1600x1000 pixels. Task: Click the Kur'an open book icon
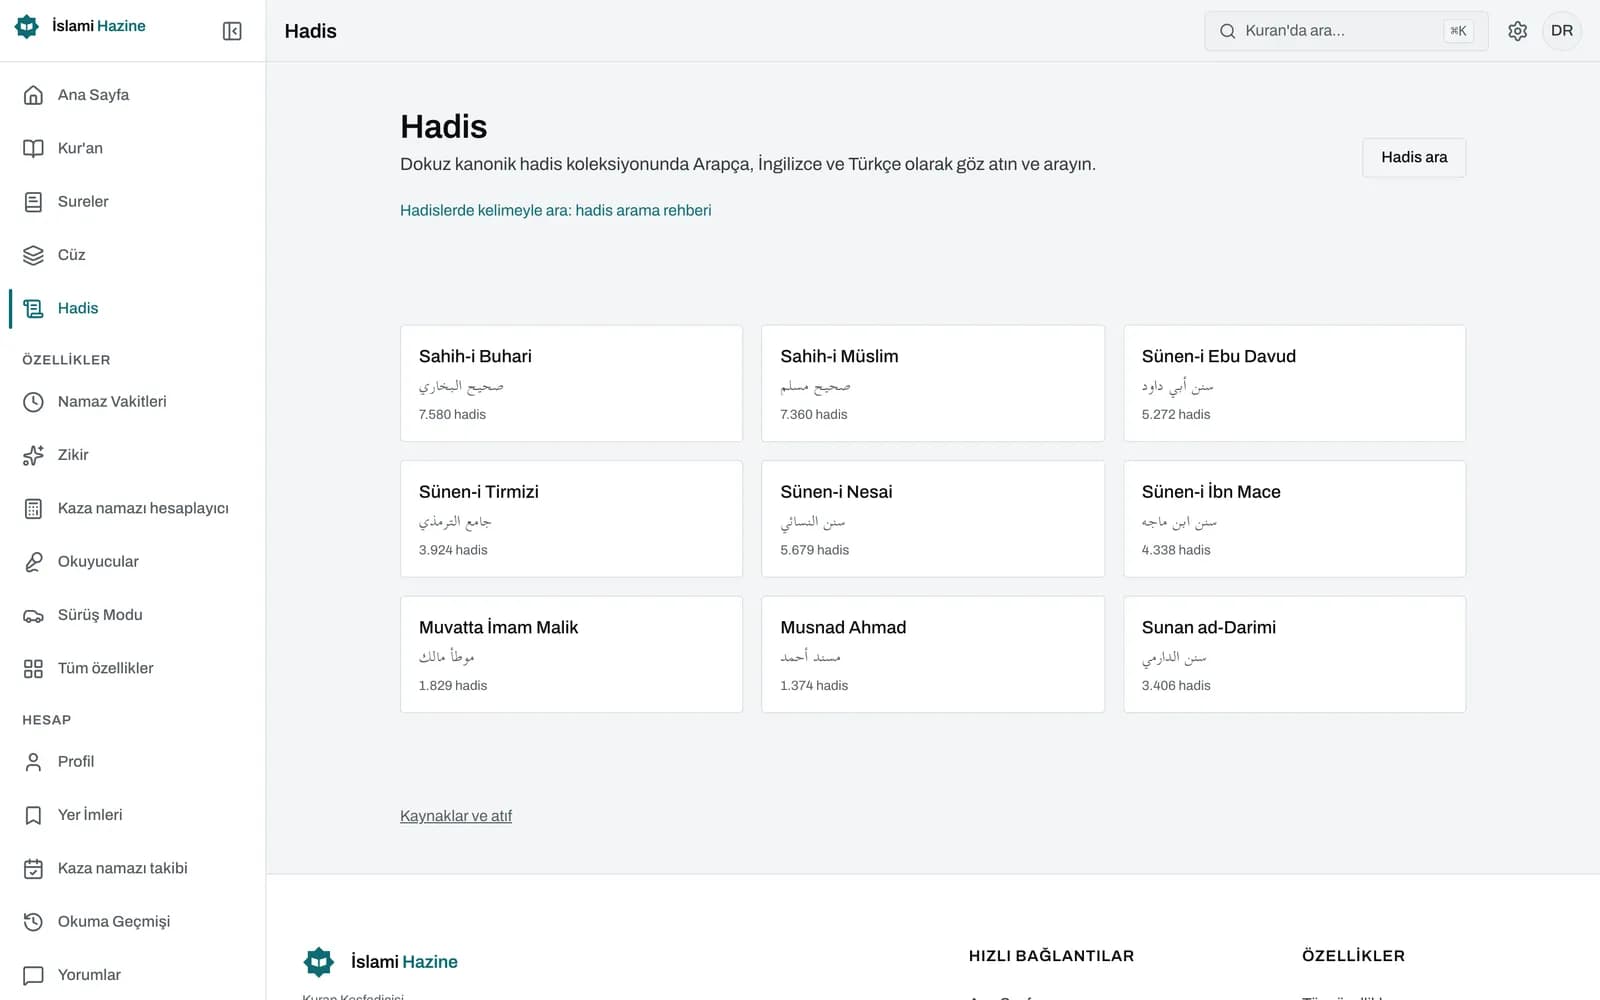(33, 148)
